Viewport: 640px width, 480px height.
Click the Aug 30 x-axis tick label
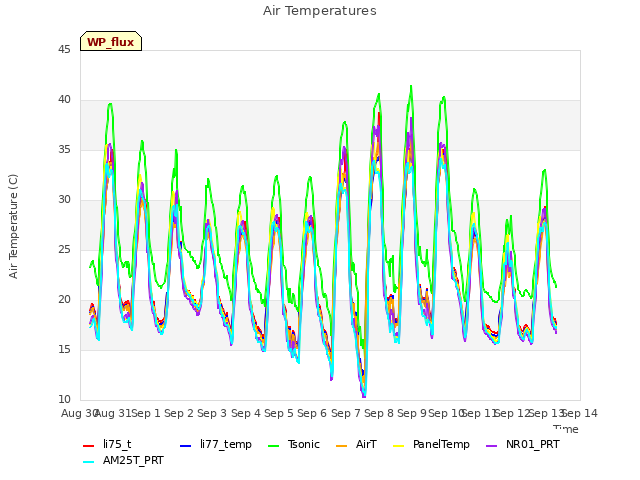(79, 413)
